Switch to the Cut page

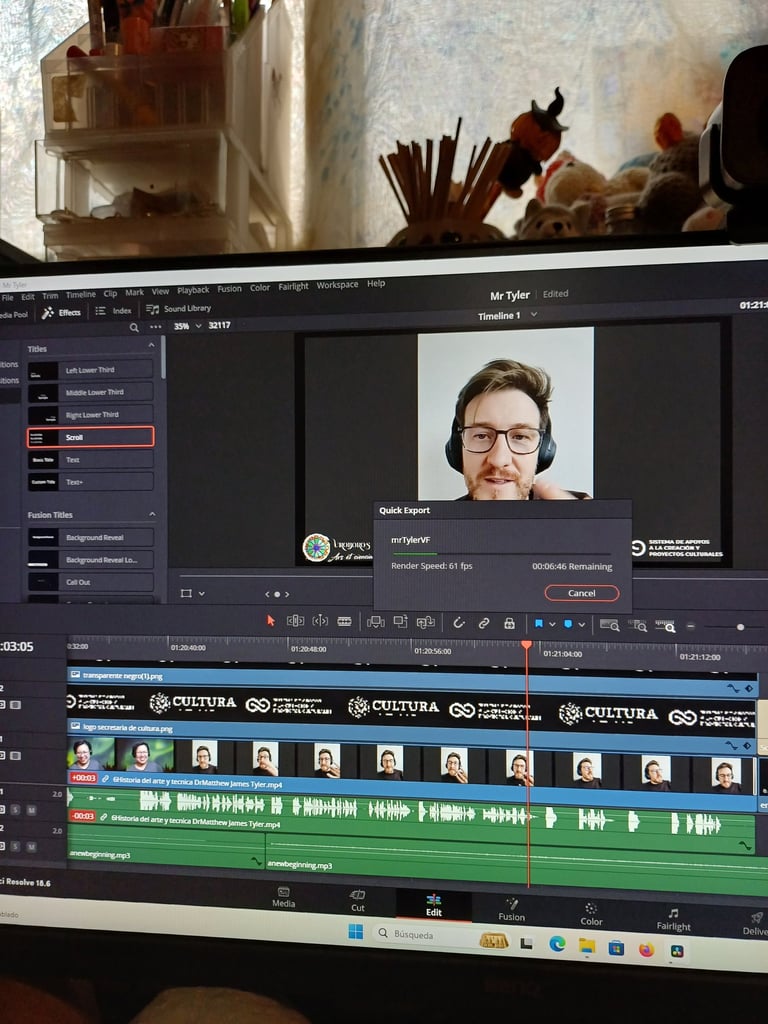point(358,901)
